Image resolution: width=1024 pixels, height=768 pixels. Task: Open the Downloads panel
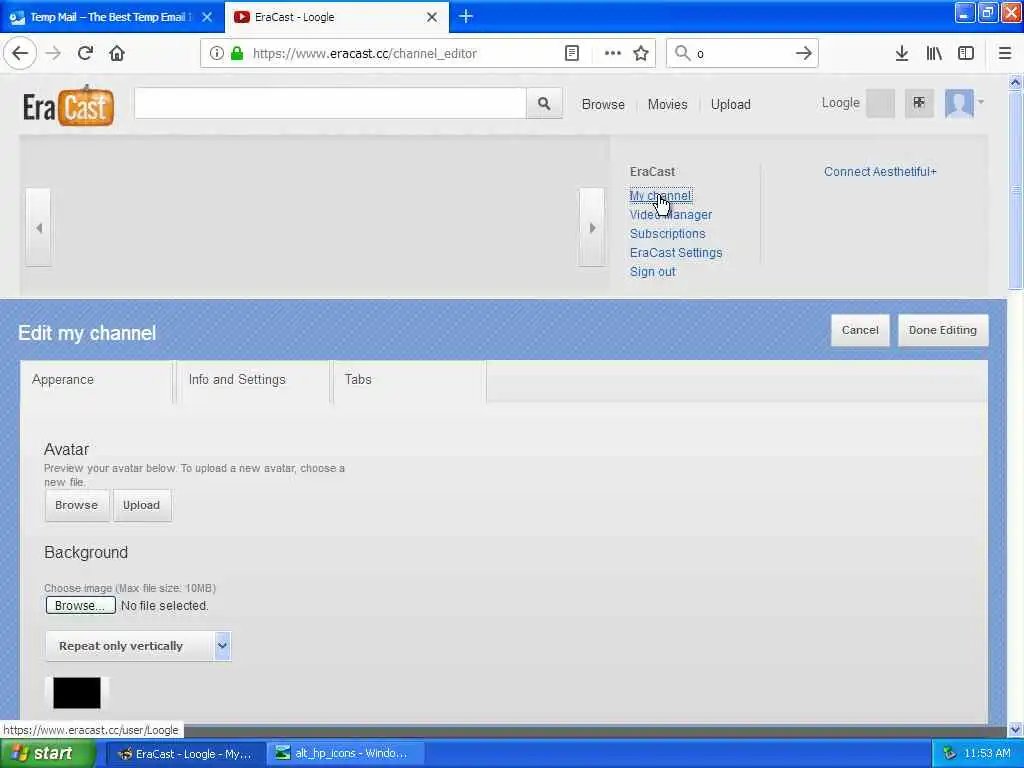coord(902,54)
